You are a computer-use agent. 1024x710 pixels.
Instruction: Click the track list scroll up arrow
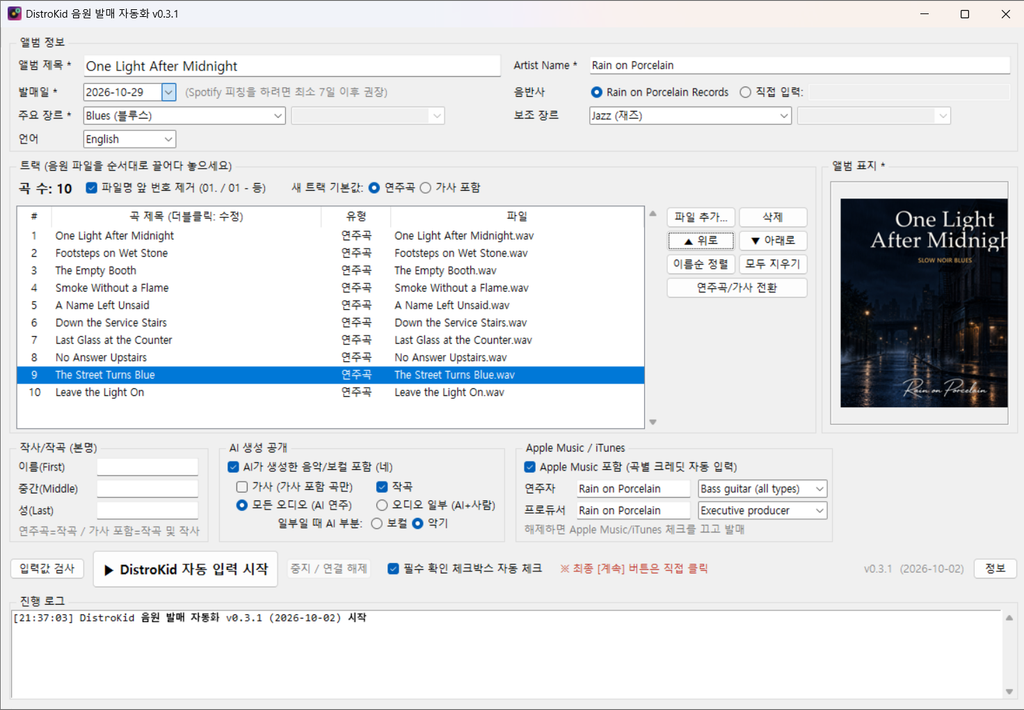pos(652,214)
